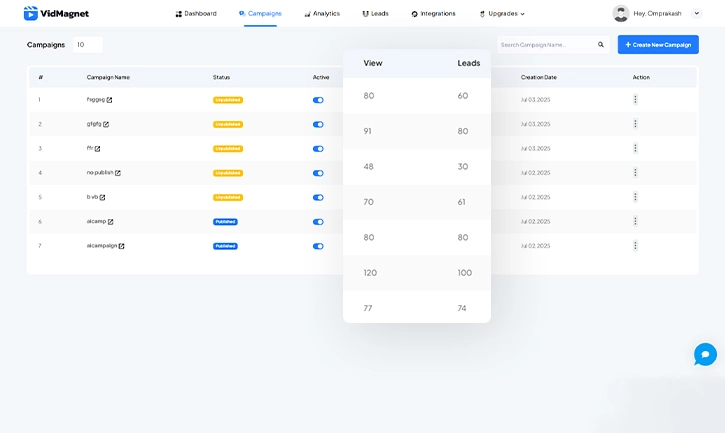Click leads count 61
The image size is (725, 433).
[461, 202]
